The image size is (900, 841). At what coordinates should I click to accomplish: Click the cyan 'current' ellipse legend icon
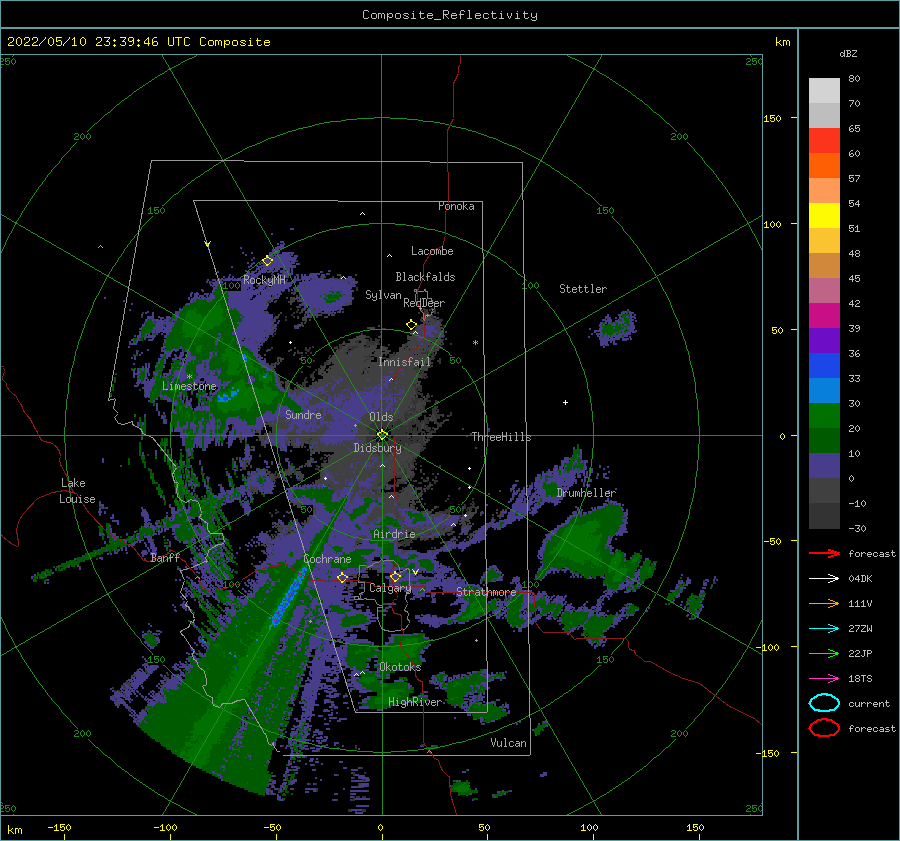pos(824,703)
